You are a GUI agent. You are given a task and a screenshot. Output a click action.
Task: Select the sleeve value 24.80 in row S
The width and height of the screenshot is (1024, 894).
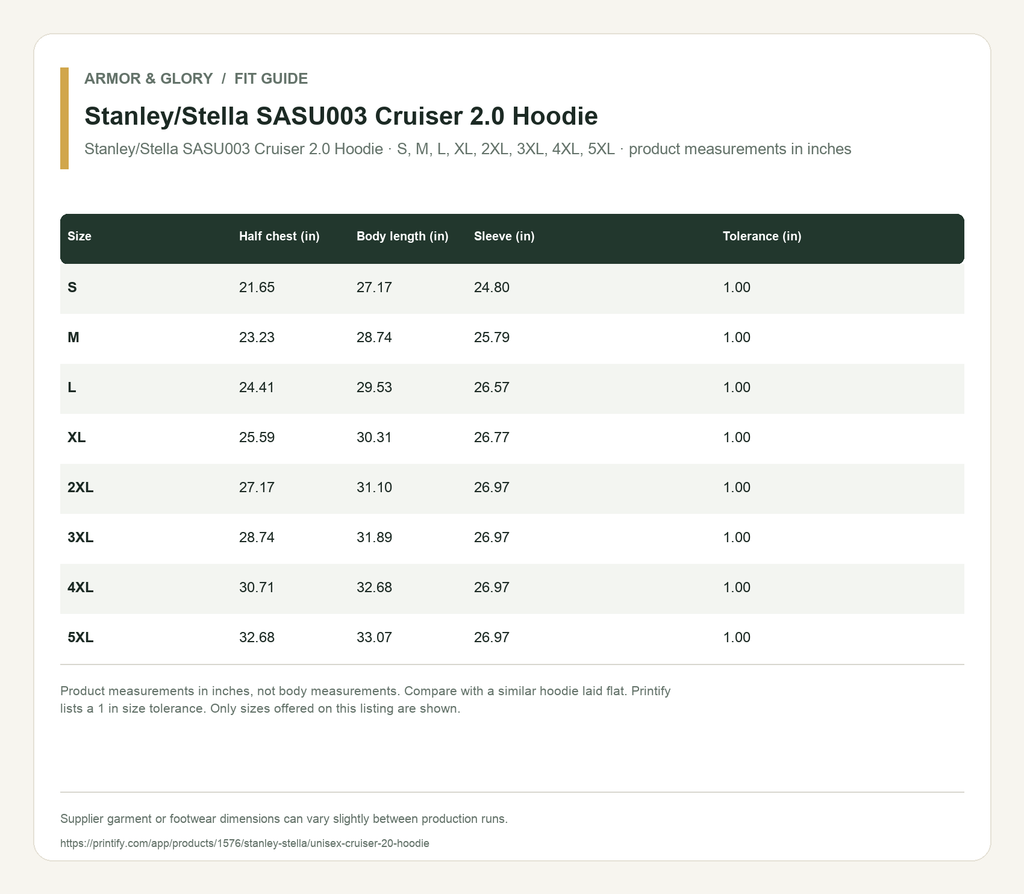[492, 287]
